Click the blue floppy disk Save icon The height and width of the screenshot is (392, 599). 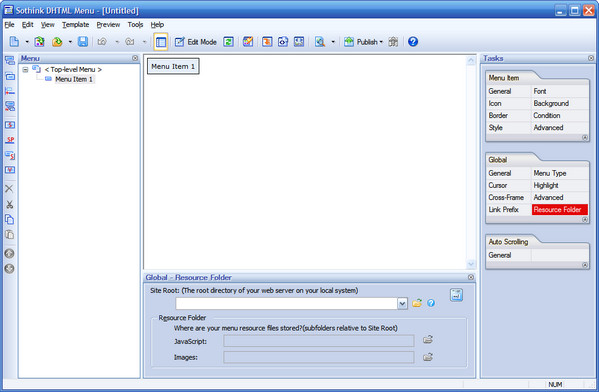point(83,42)
